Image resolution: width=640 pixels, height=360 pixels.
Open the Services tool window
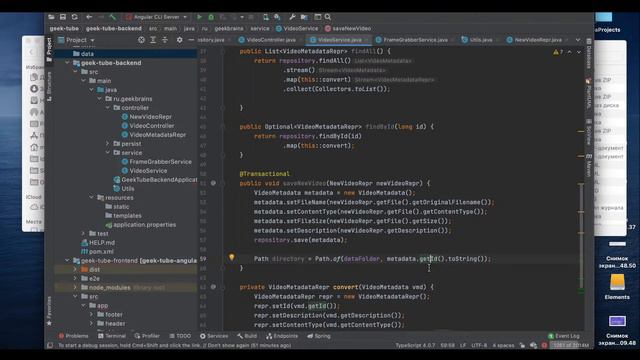[x=214, y=336]
